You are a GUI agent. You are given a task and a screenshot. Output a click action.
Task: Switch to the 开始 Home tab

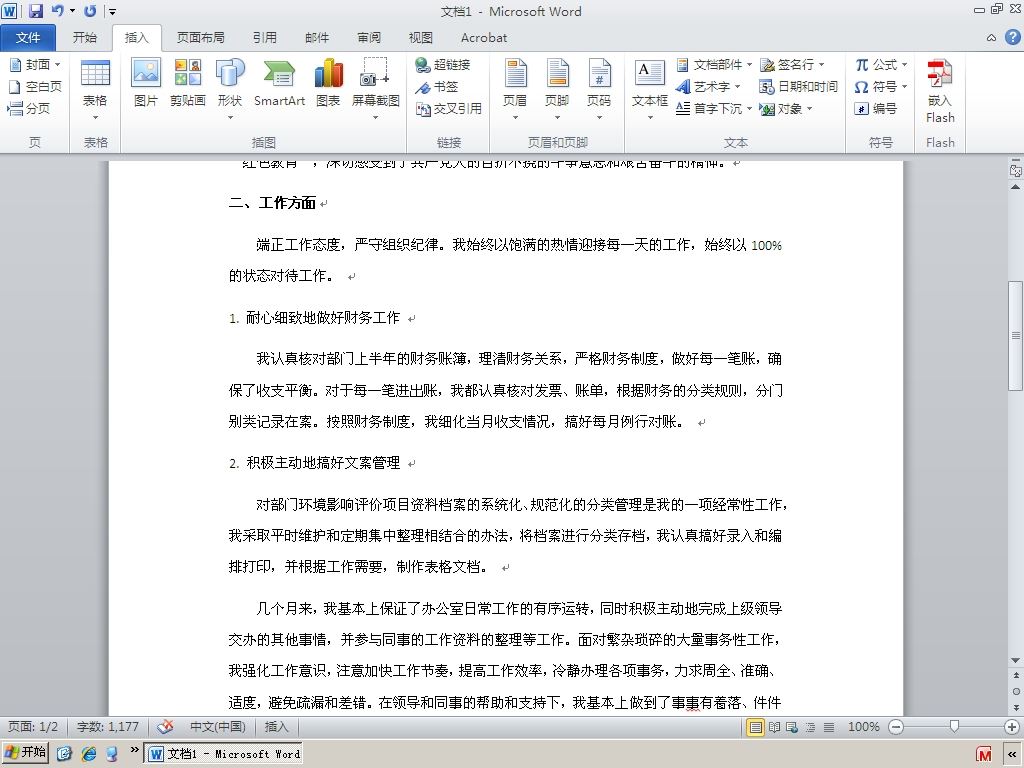point(84,37)
